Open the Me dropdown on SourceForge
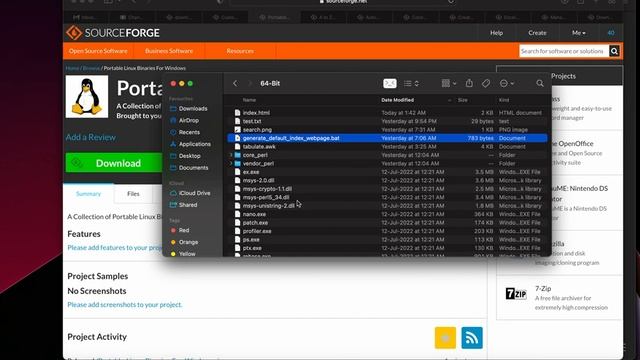The image size is (640, 360). [x=578, y=33]
